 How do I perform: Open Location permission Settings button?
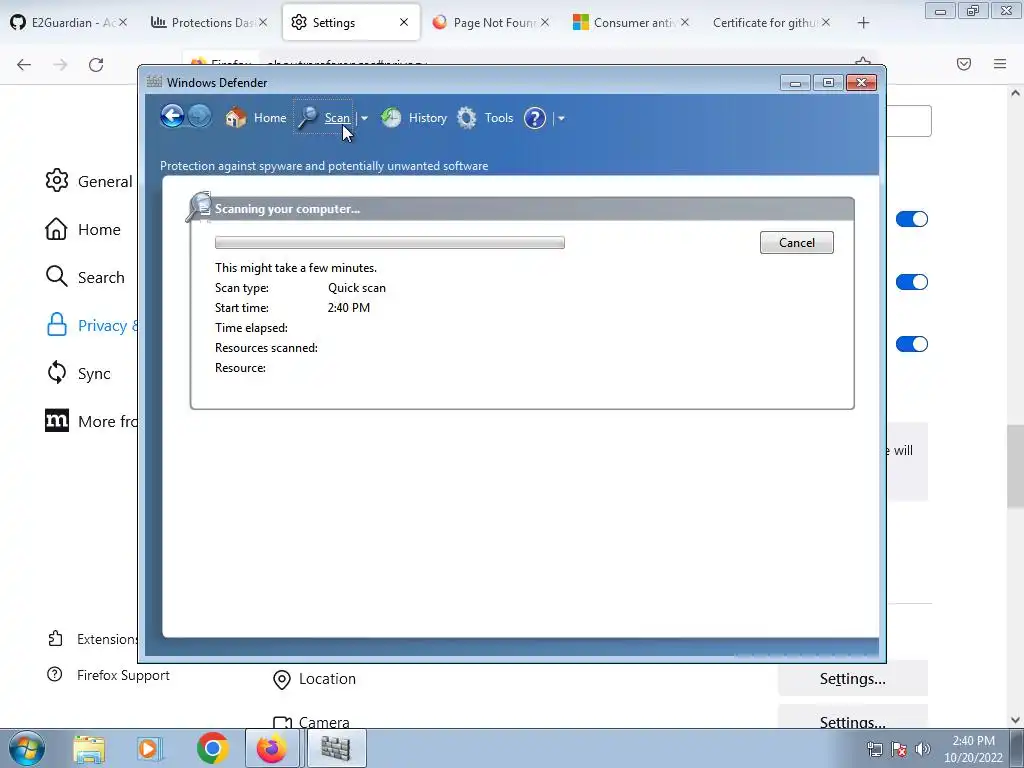point(852,679)
